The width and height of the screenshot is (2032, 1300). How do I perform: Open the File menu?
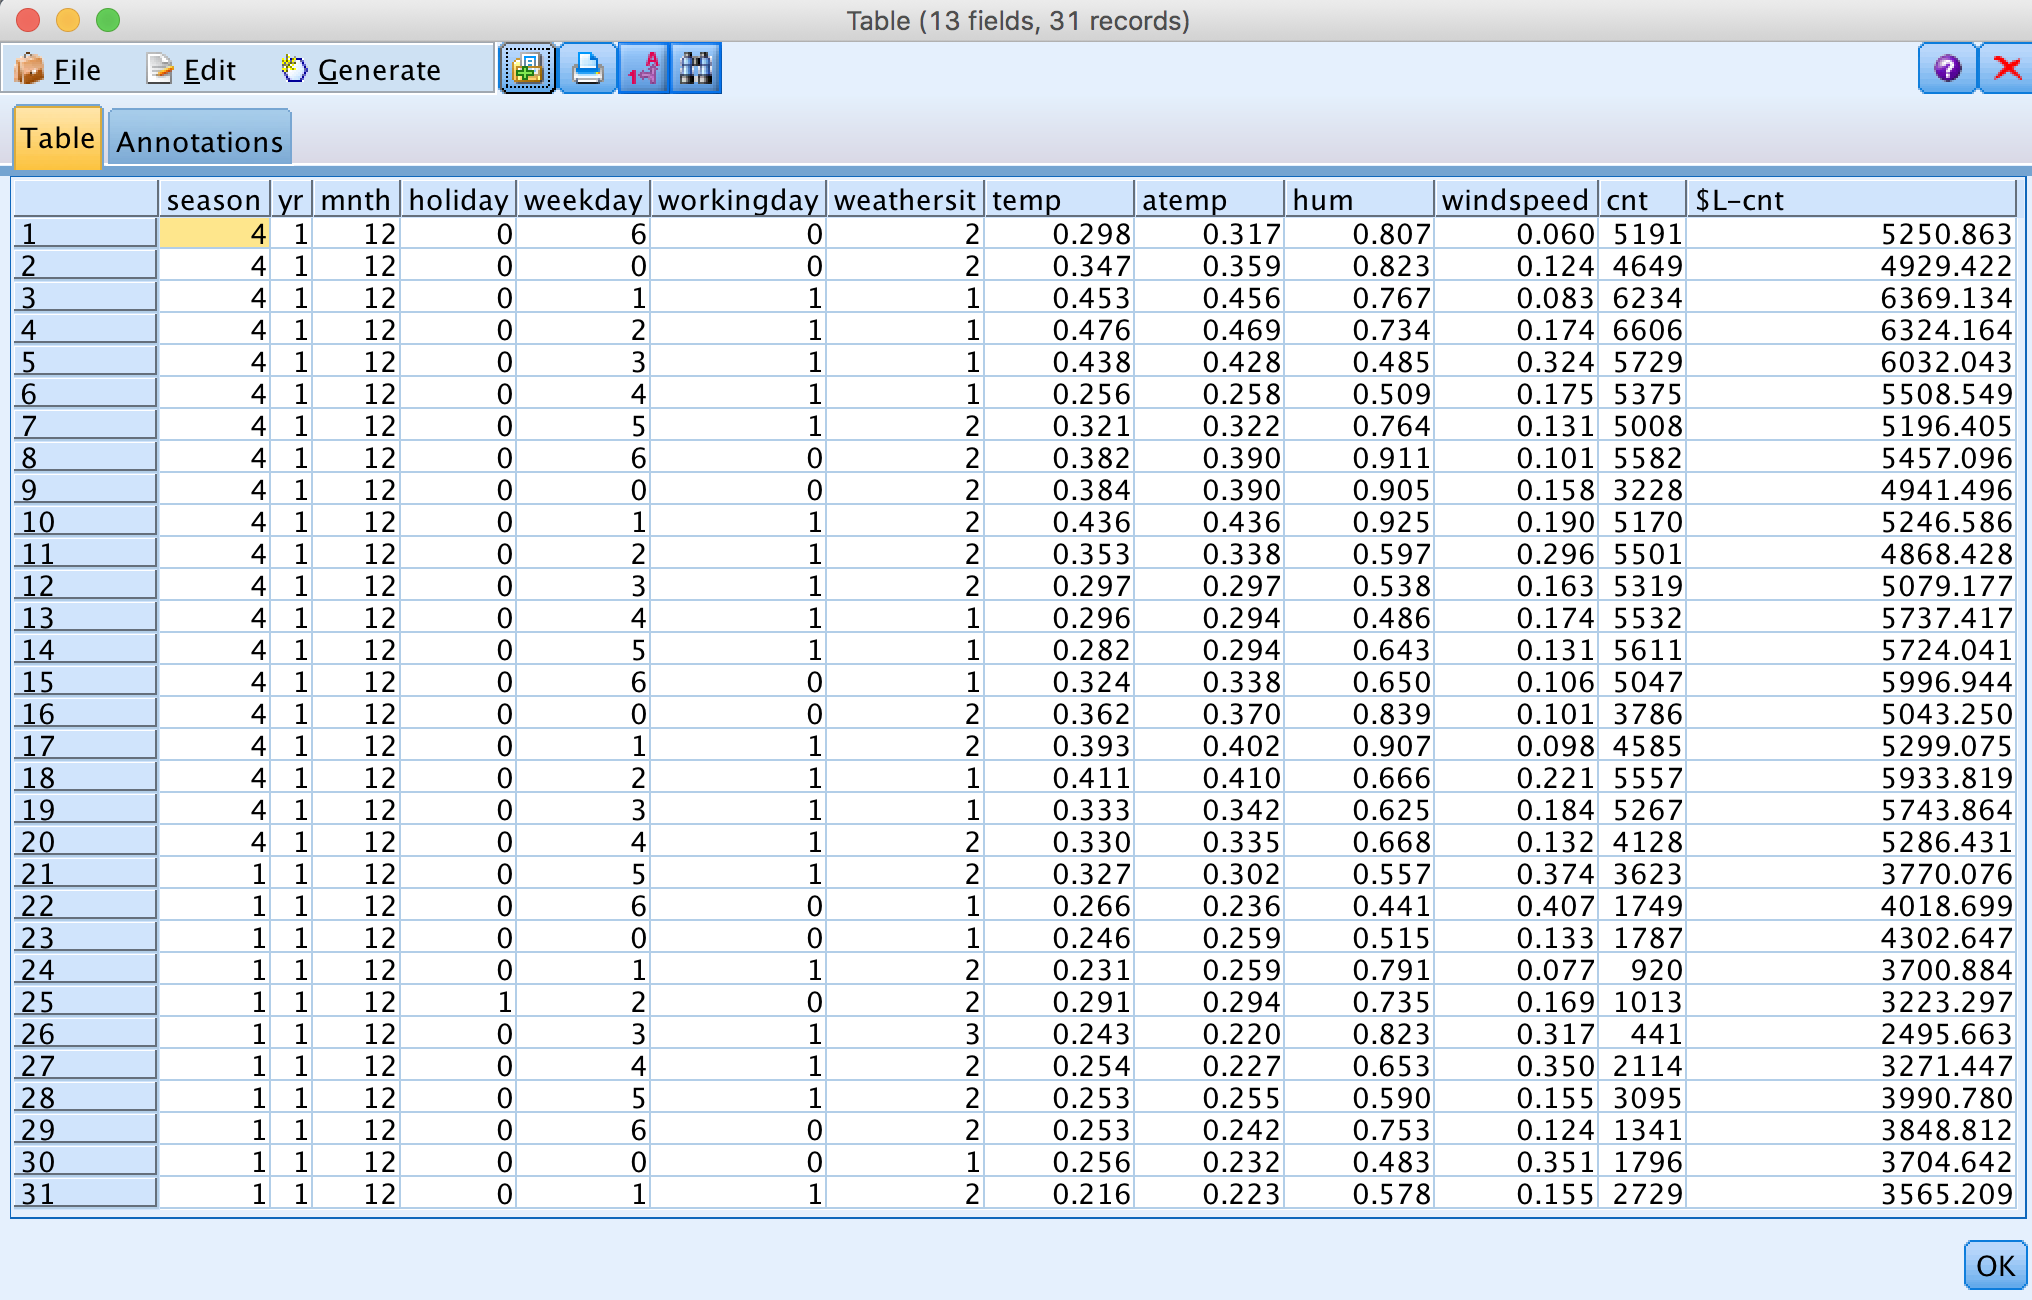58,70
